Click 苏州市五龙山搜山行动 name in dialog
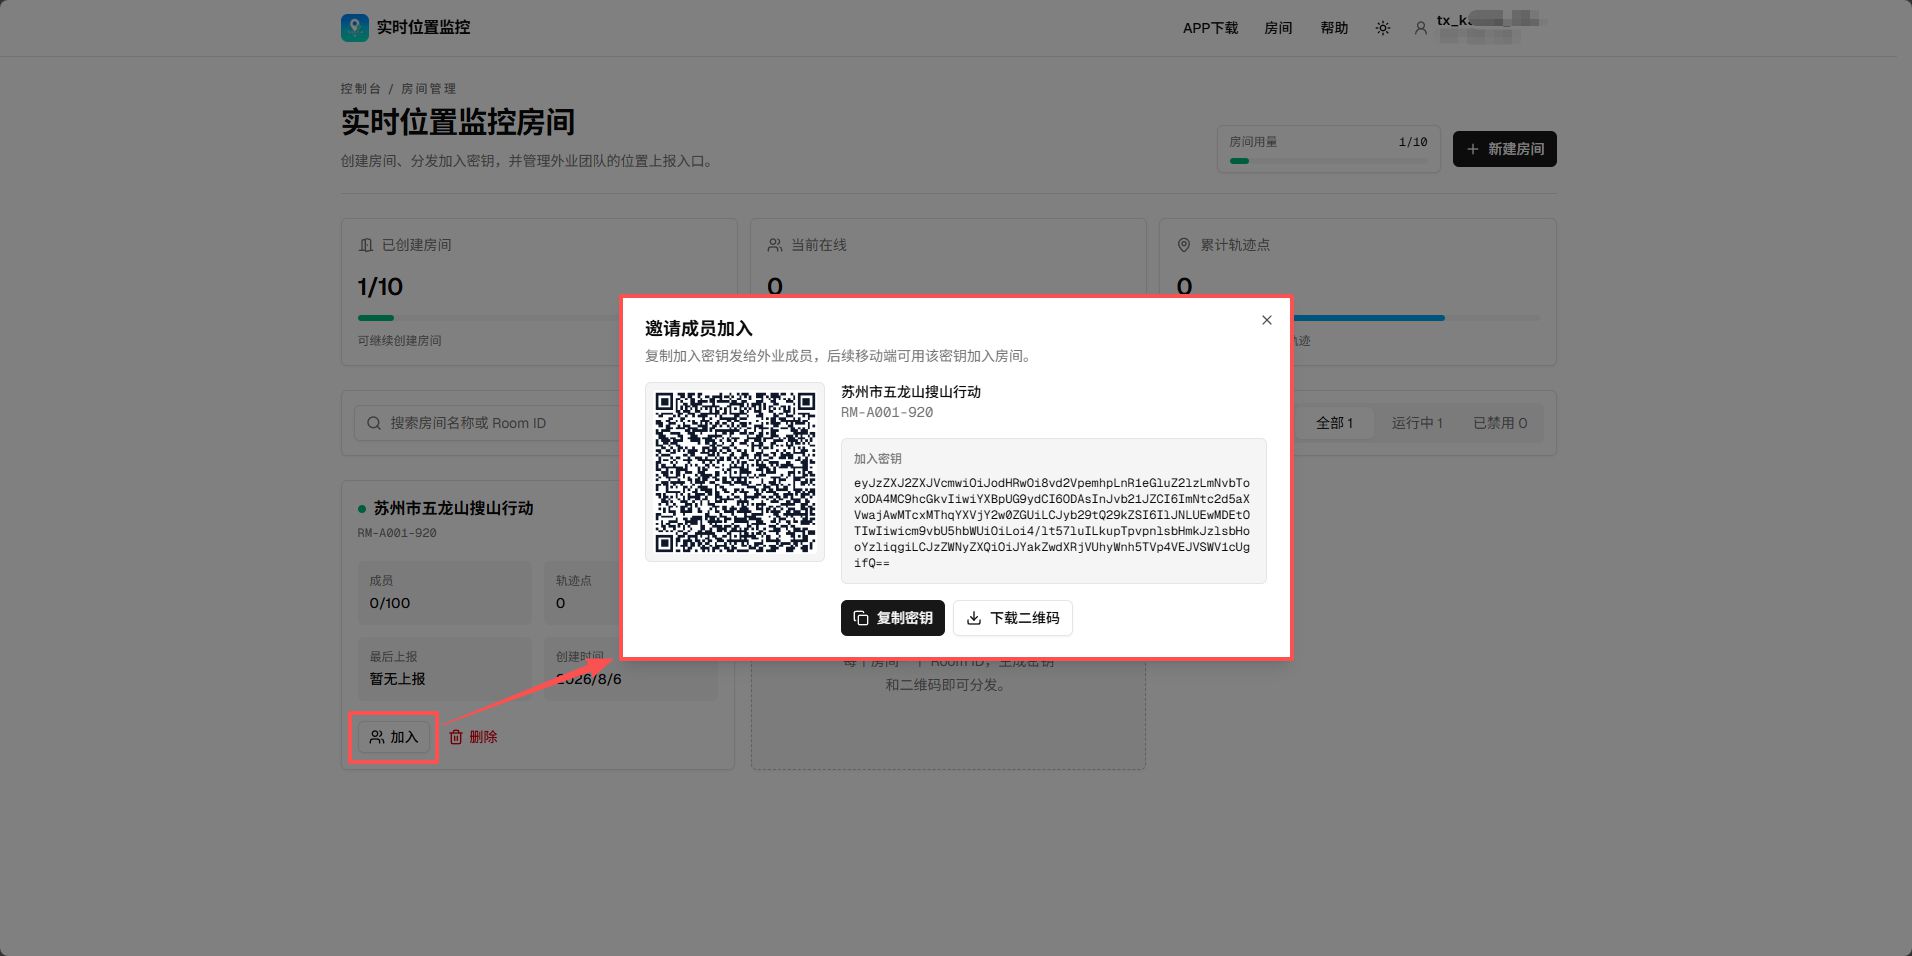This screenshot has width=1912, height=956. click(911, 392)
